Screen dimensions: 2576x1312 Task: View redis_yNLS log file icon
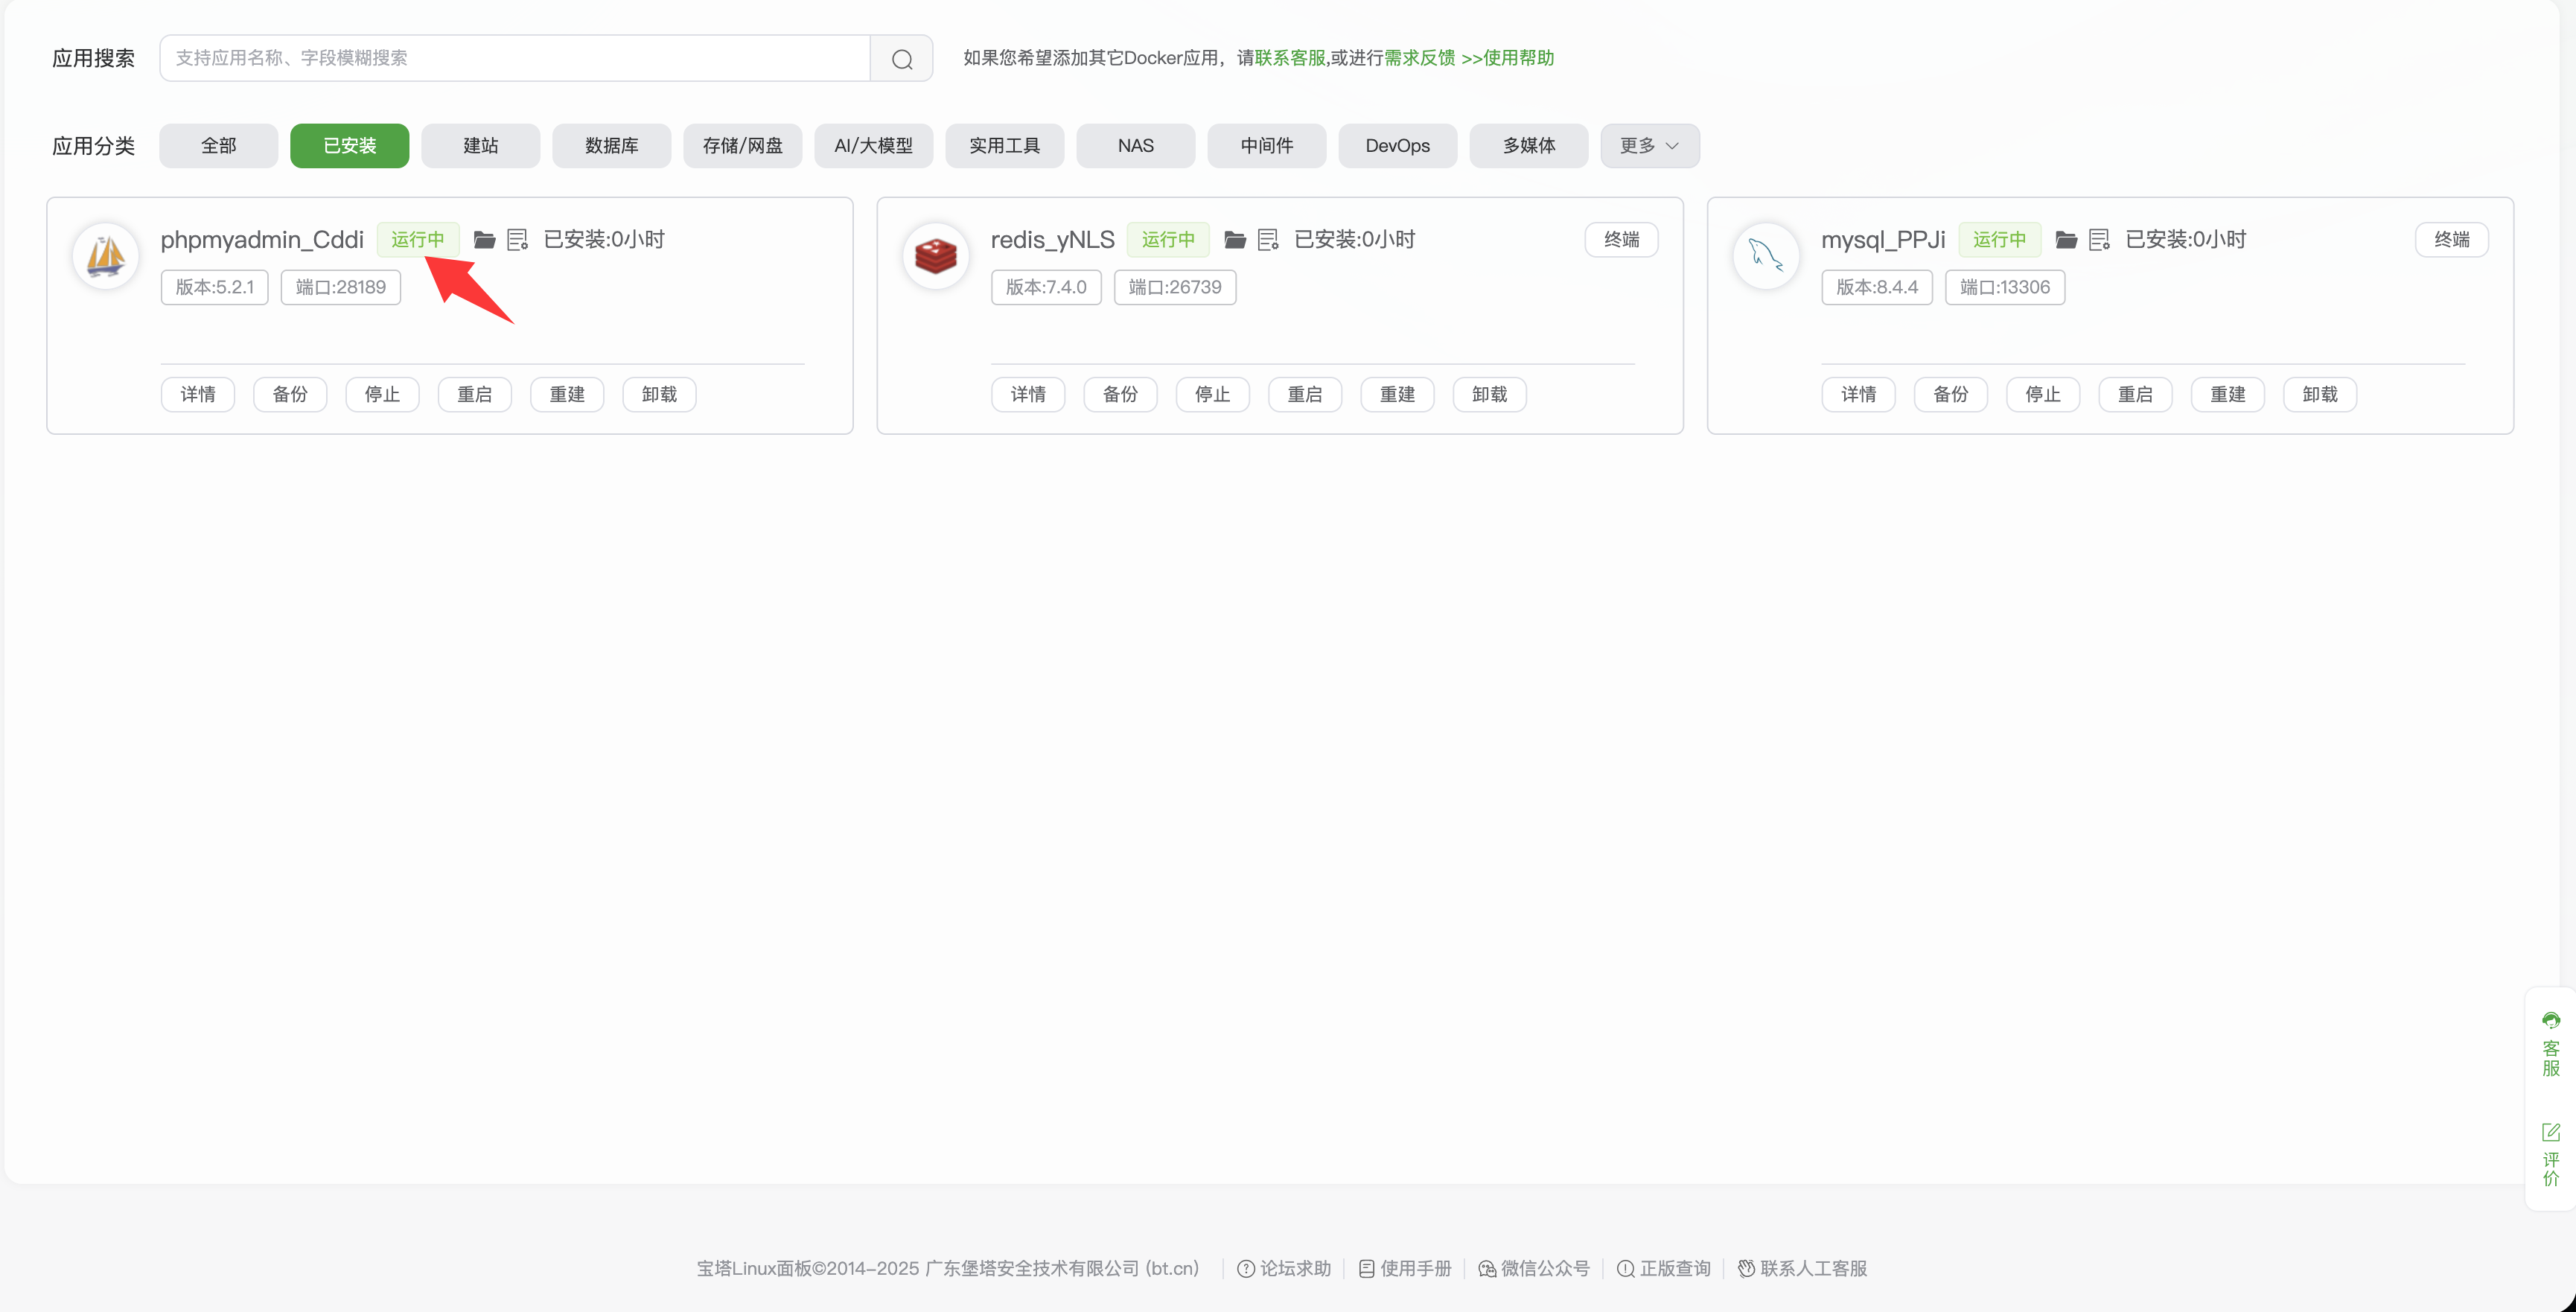click(1268, 240)
